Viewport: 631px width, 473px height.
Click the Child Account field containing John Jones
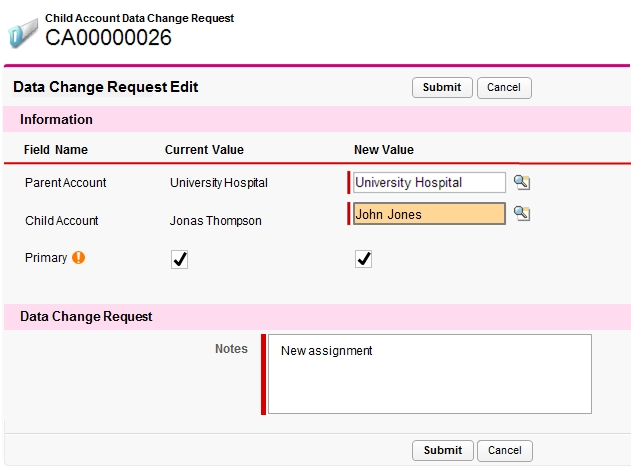tap(429, 214)
